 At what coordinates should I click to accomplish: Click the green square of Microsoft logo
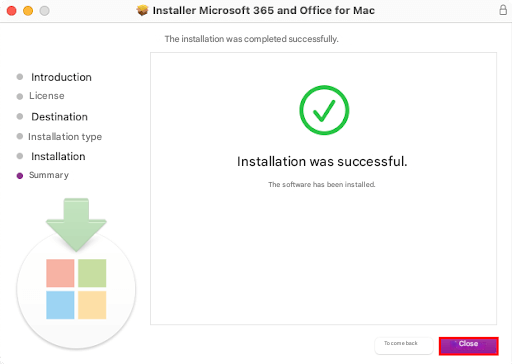(x=92, y=273)
